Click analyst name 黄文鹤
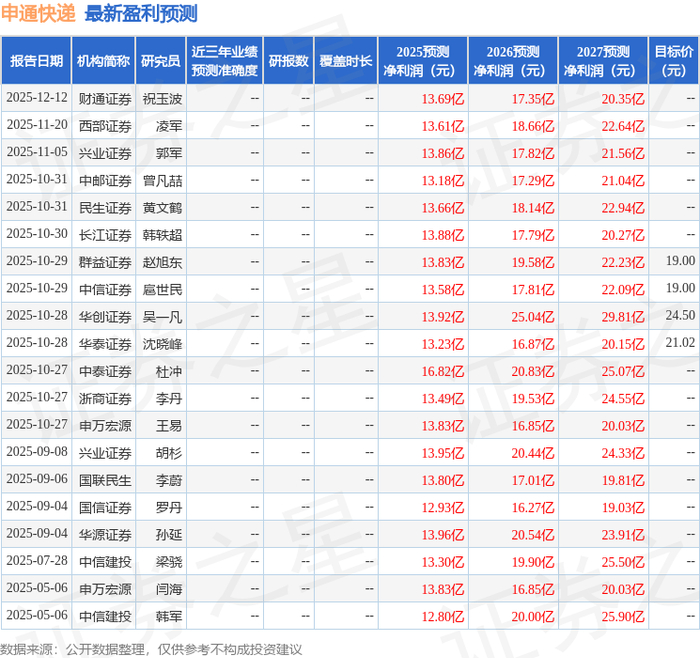The height and width of the screenshot is (658, 700). coord(162,208)
